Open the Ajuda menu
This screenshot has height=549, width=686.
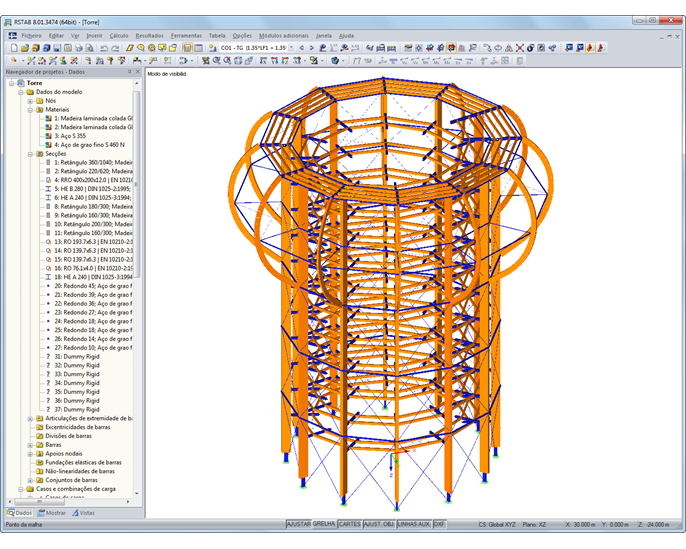tap(346, 36)
